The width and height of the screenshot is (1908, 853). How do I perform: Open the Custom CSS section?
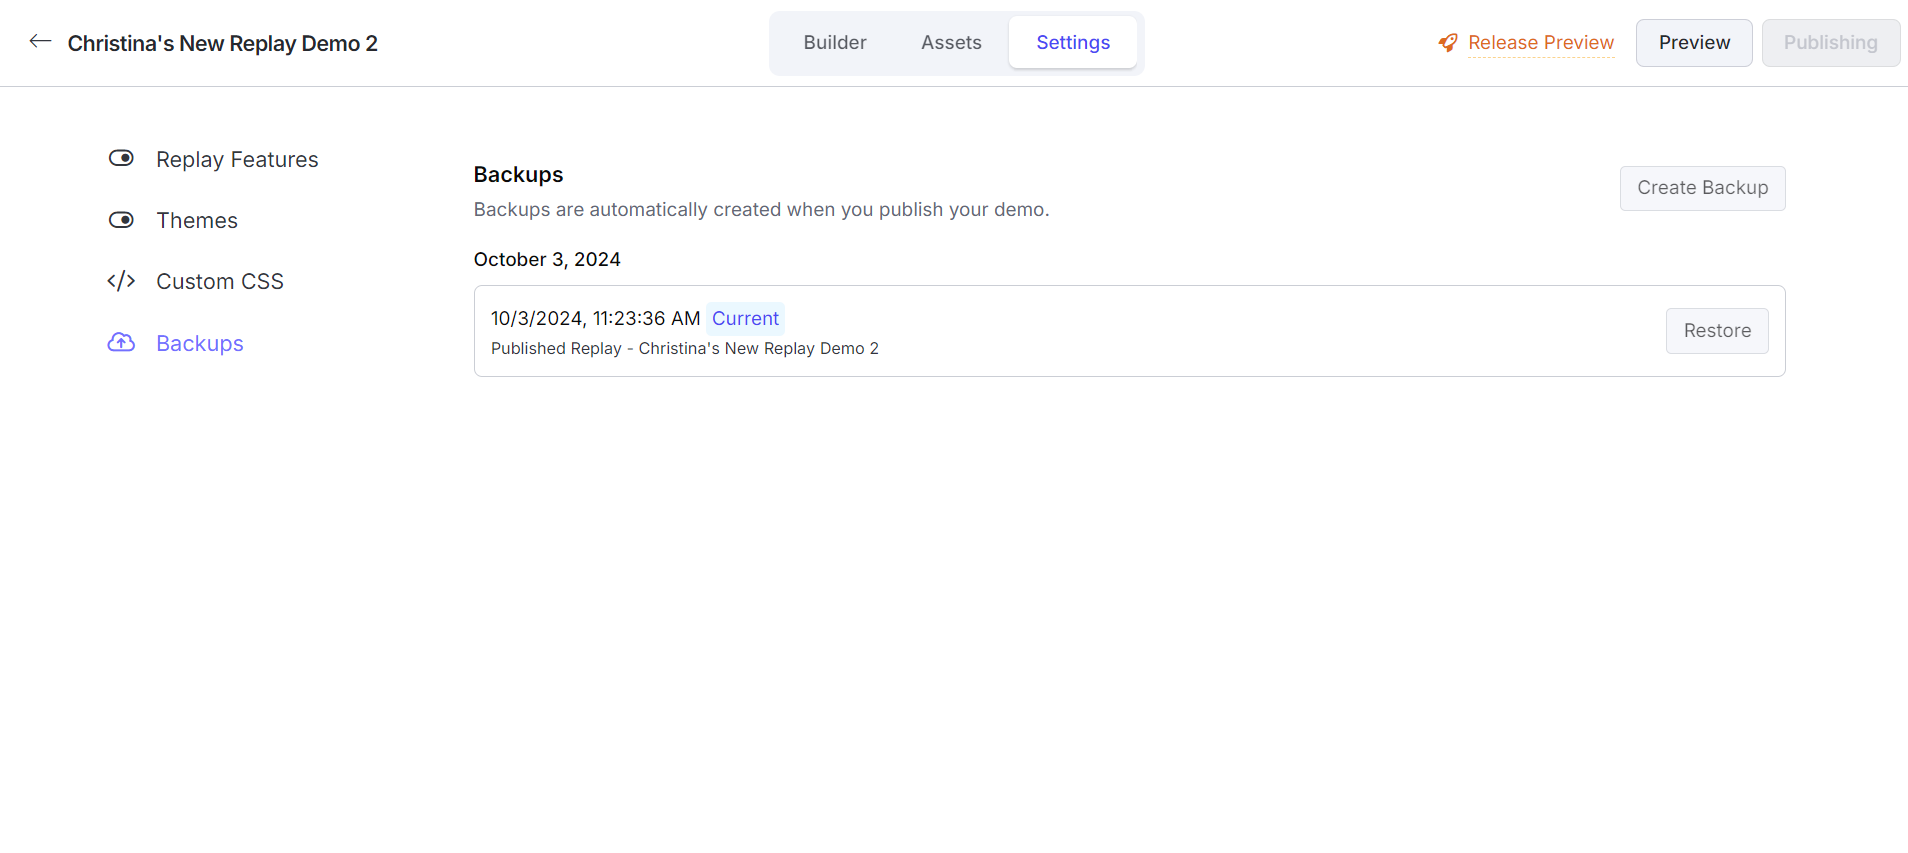[220, 282]
